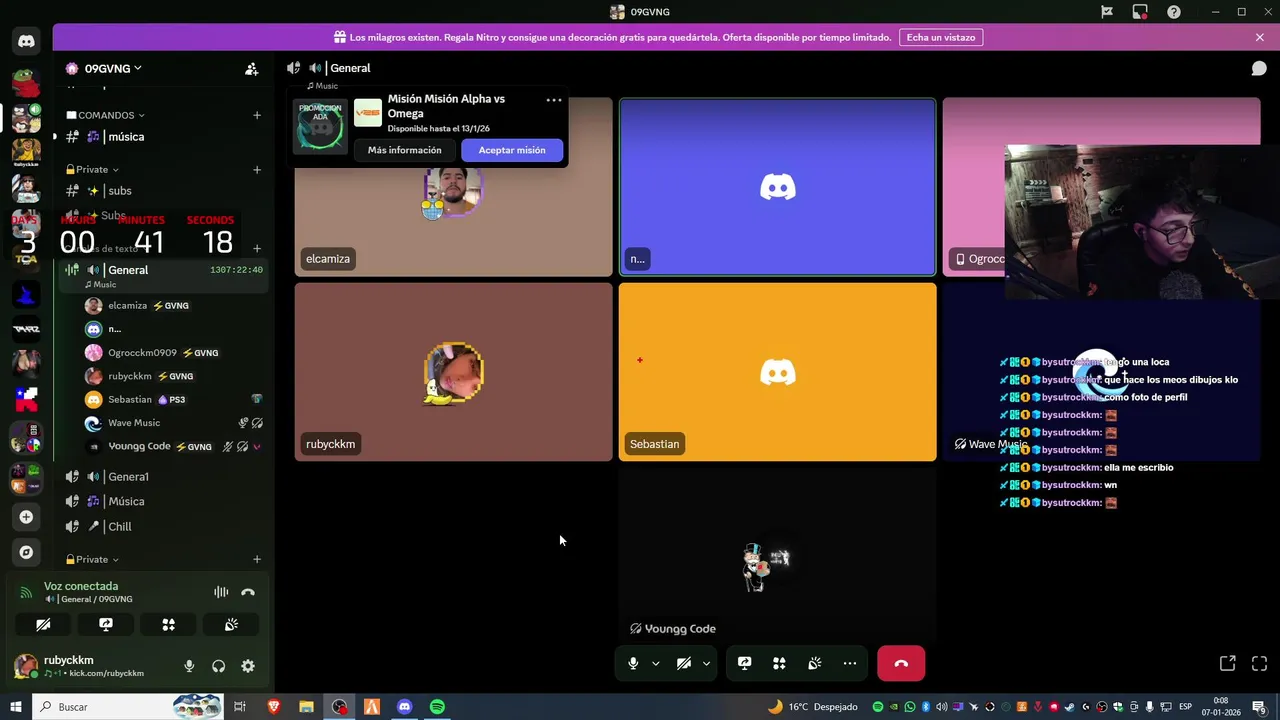Toggle microphone mute in user panel

point(189,666)
